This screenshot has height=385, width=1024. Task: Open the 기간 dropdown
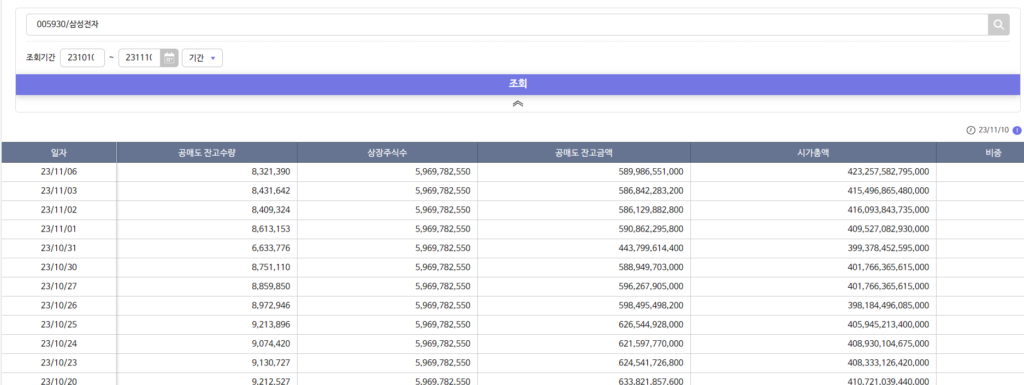pyautogui.click(x=202, y=58)
